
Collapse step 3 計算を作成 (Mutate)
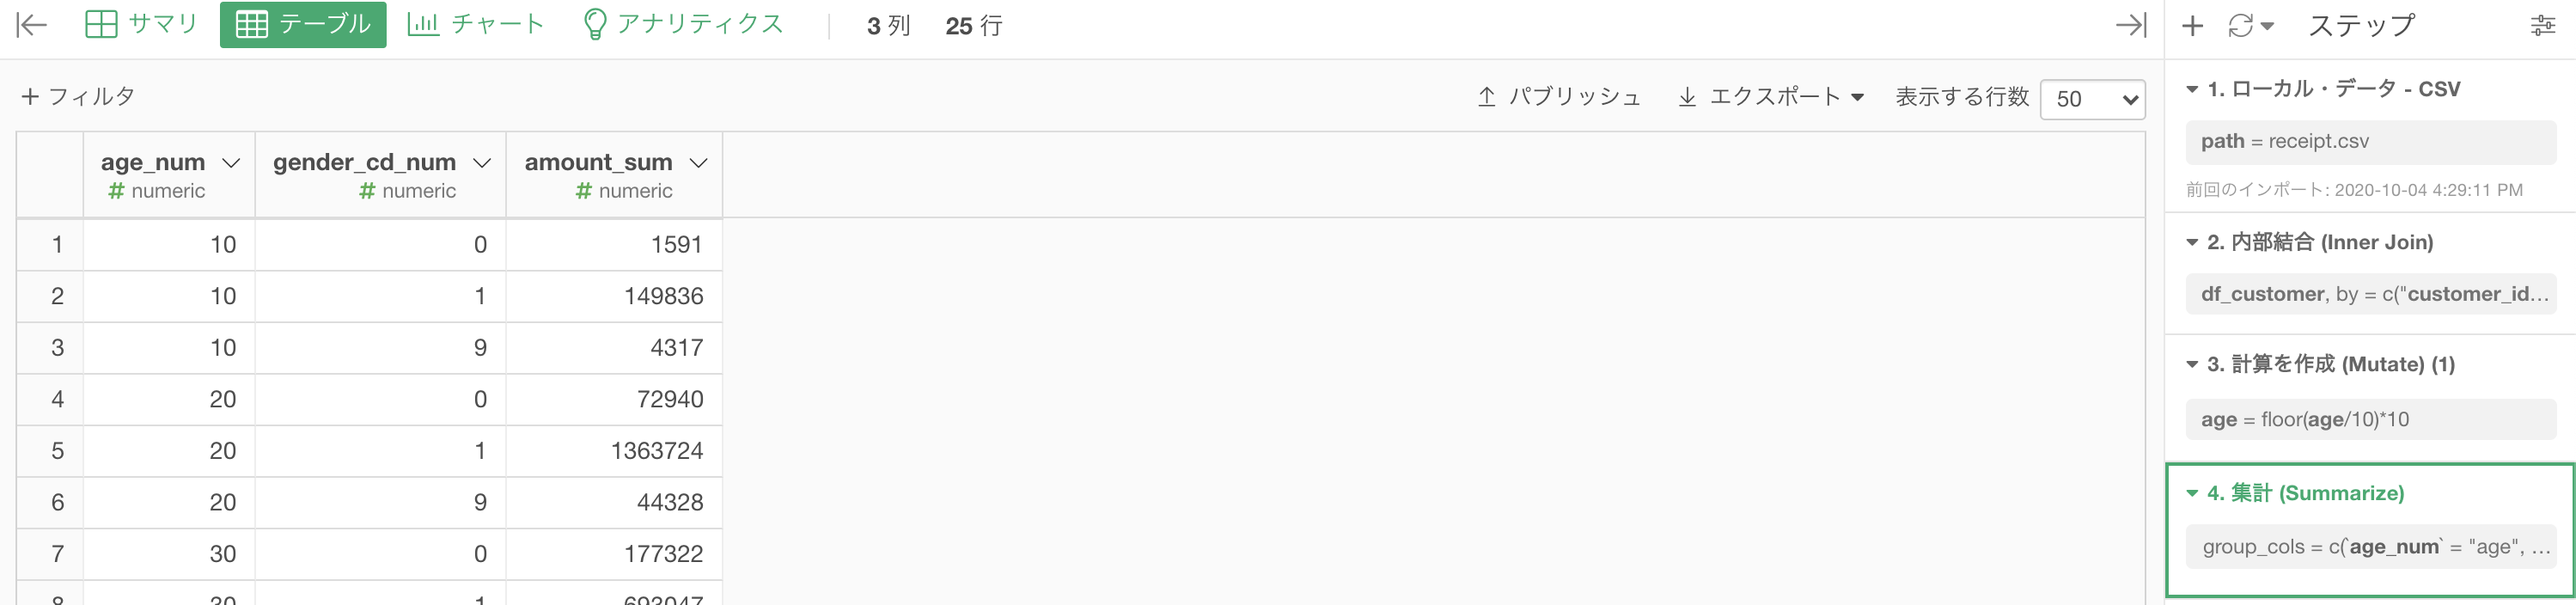[2192, 364]
